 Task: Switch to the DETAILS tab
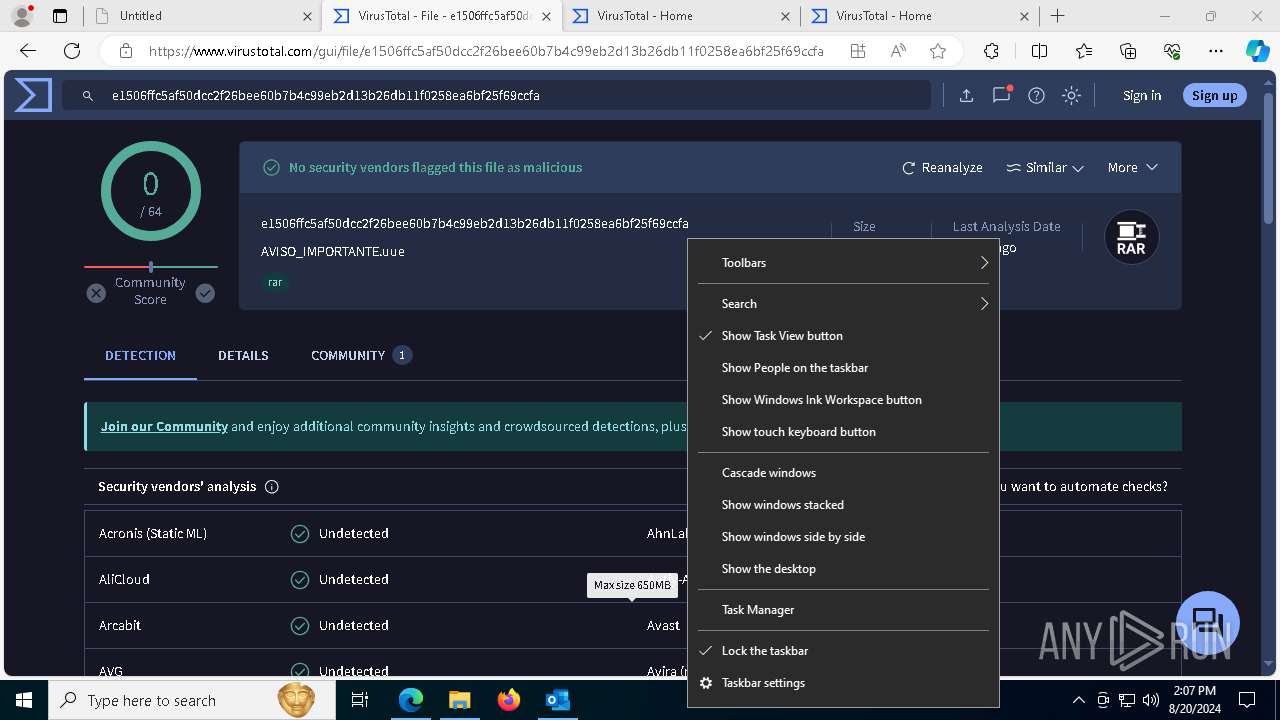point(243,356)
